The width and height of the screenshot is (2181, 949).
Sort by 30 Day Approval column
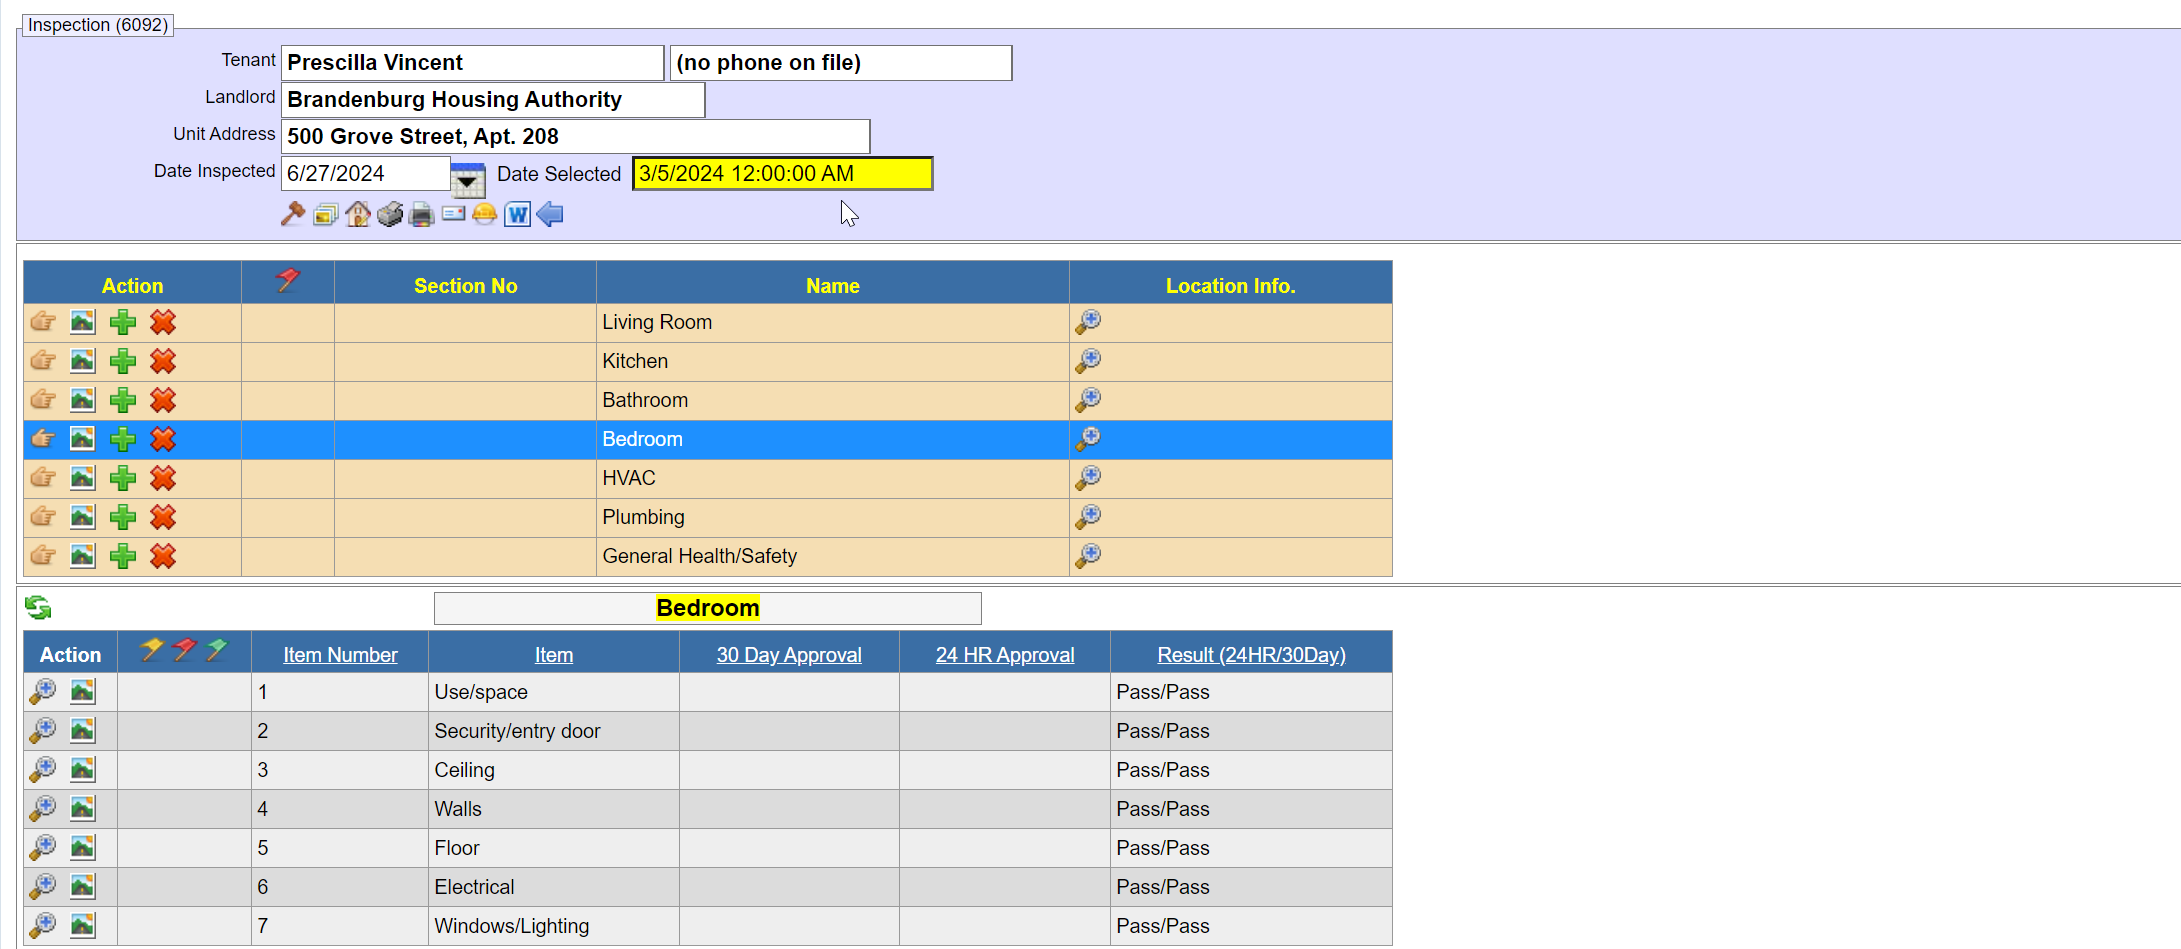pos(788,655)
